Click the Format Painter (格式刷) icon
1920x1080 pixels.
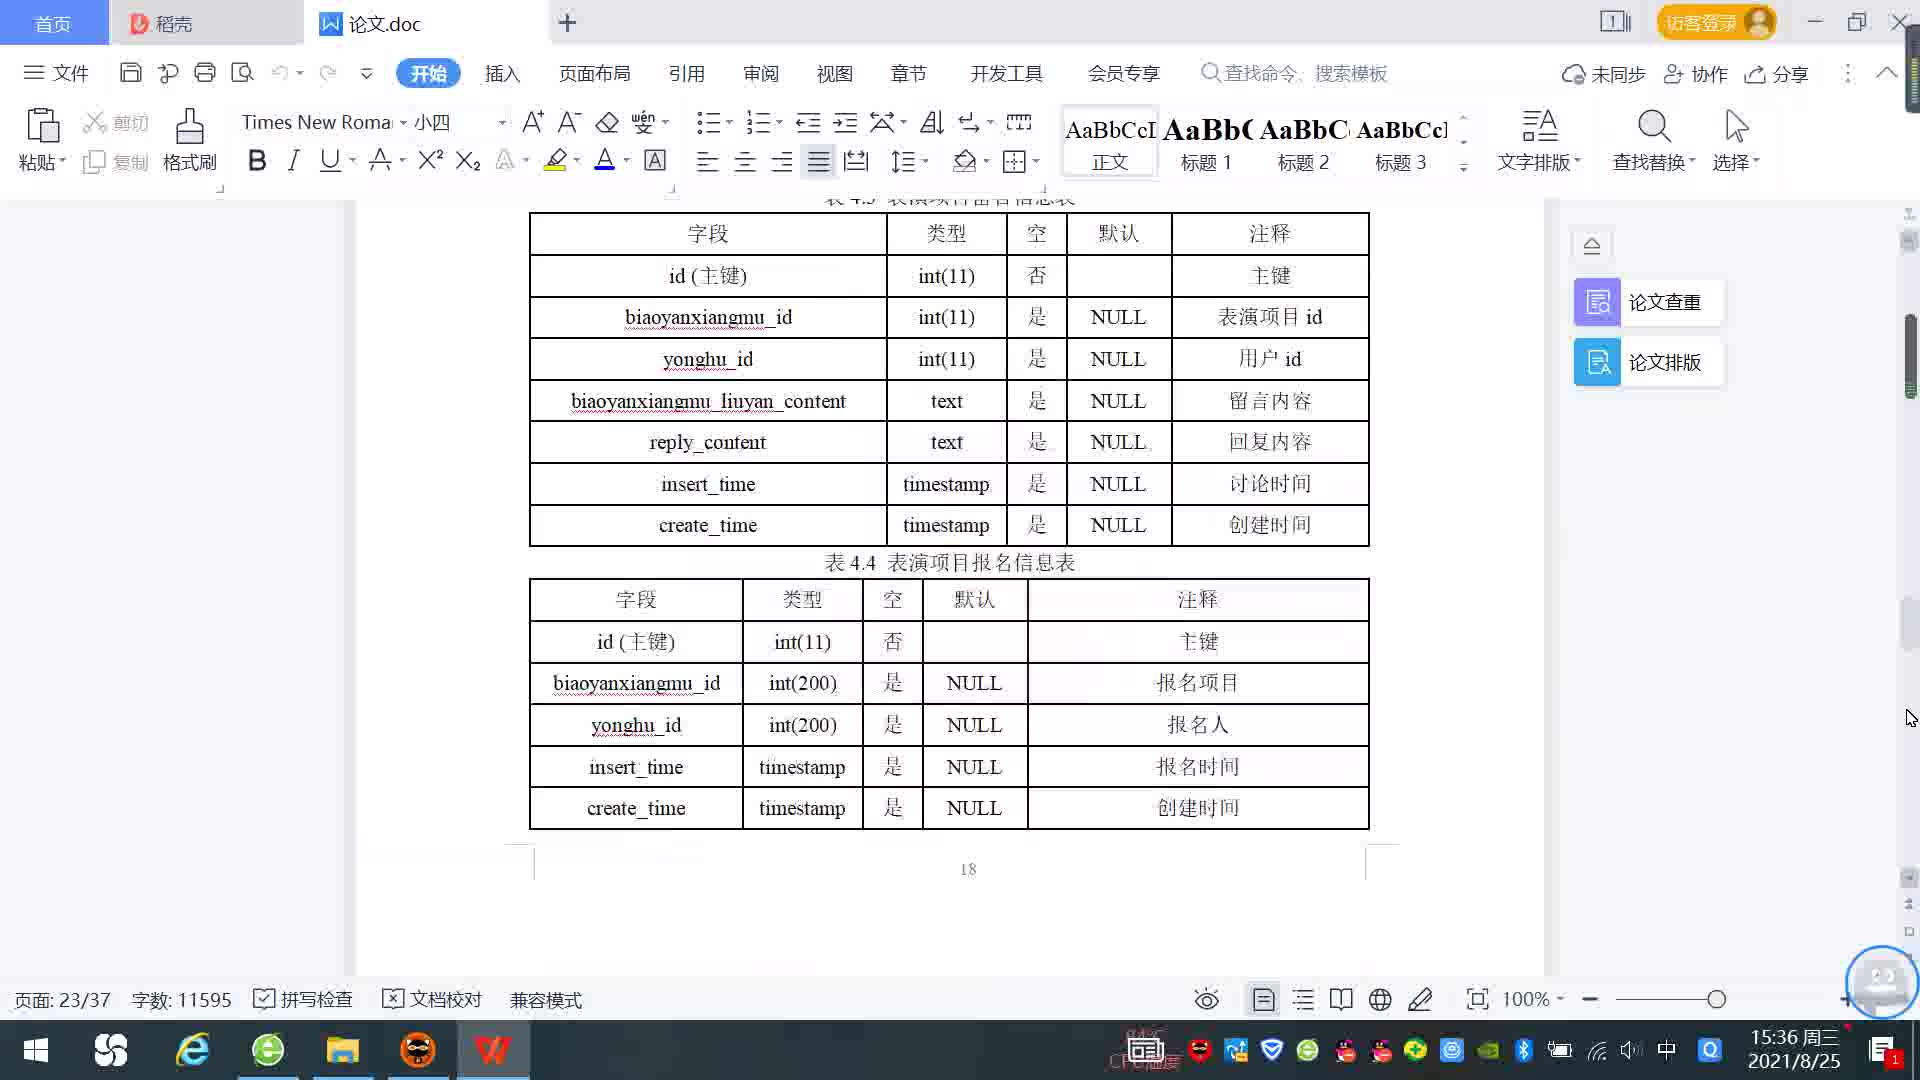189,128
